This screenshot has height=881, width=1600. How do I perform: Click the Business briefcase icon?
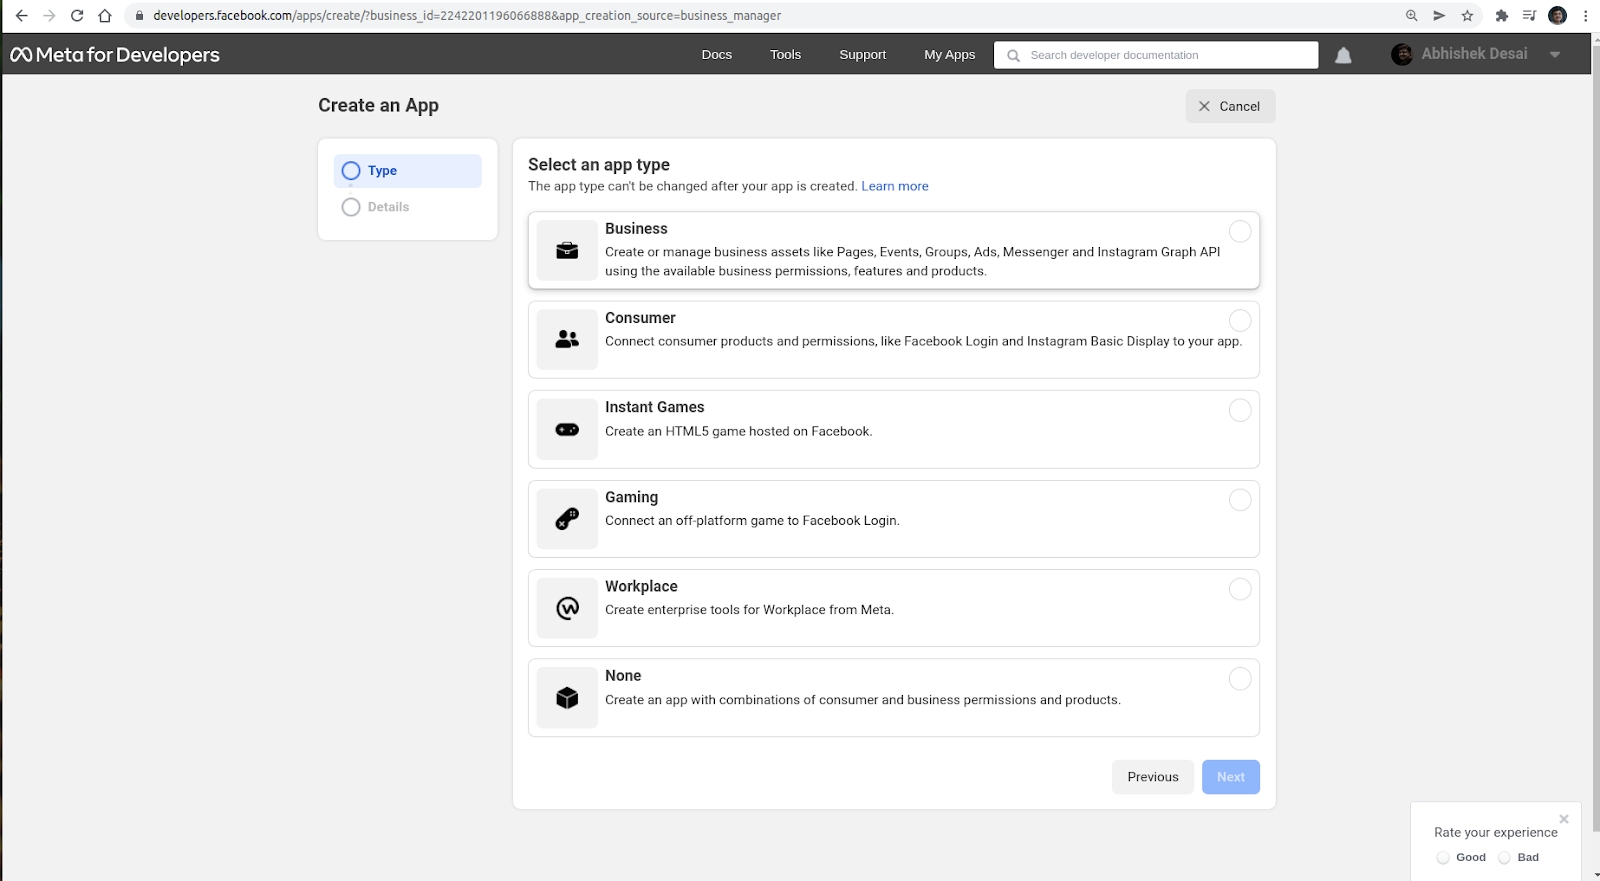[x=567, y=250]
